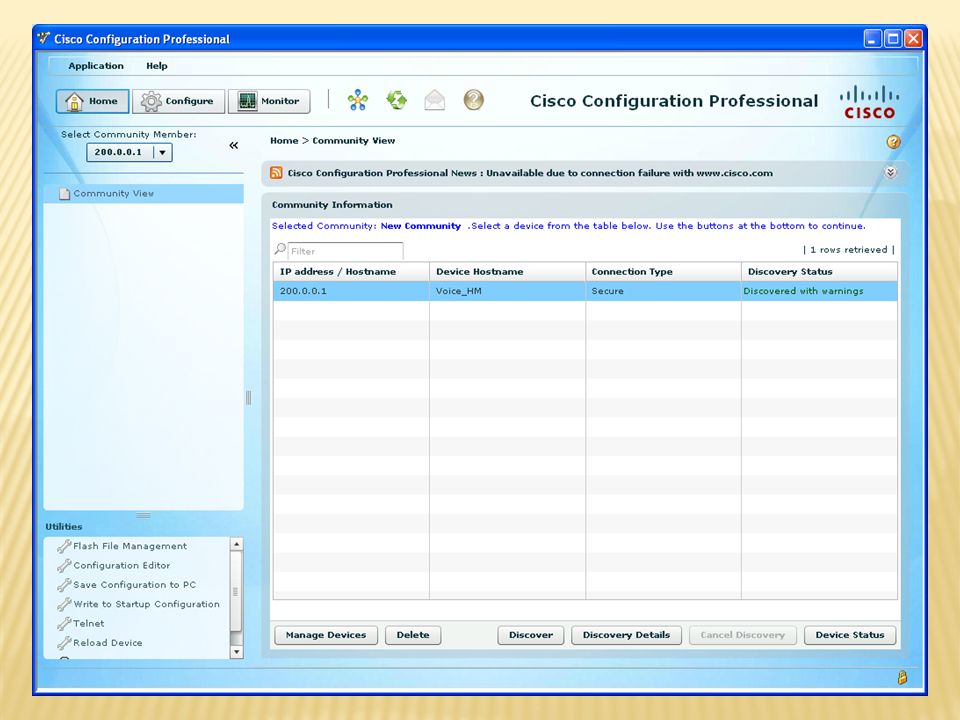Choose Write to Startup Configuration
The width and height of the screenshot is (960, 720).
coord(146,604)
